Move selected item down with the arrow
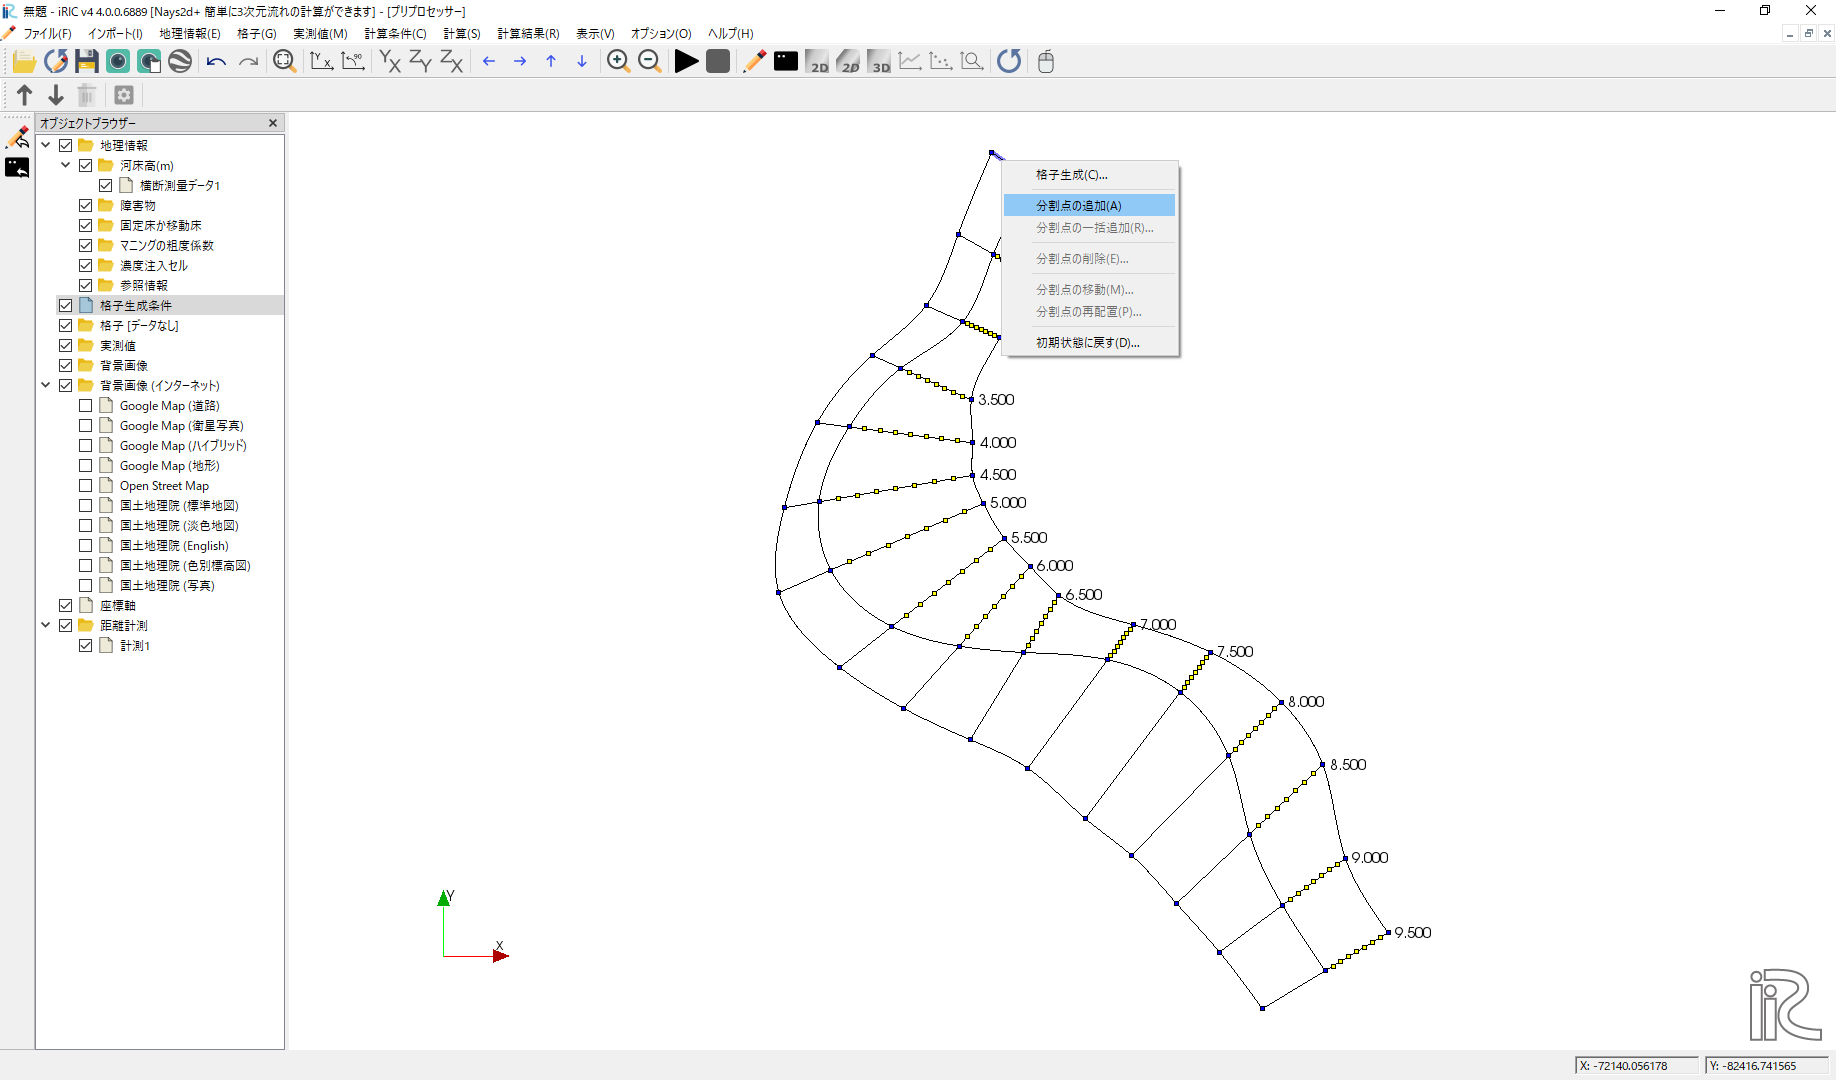The image size is (1836, 1080). tap(56, 95)
